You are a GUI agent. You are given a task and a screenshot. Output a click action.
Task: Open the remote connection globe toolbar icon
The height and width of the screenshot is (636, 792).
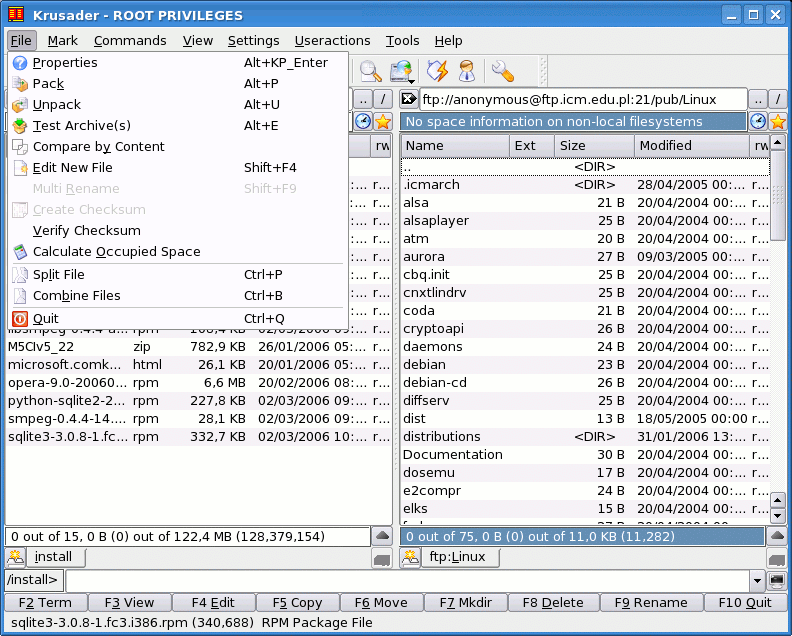click(x=402, y=71)
